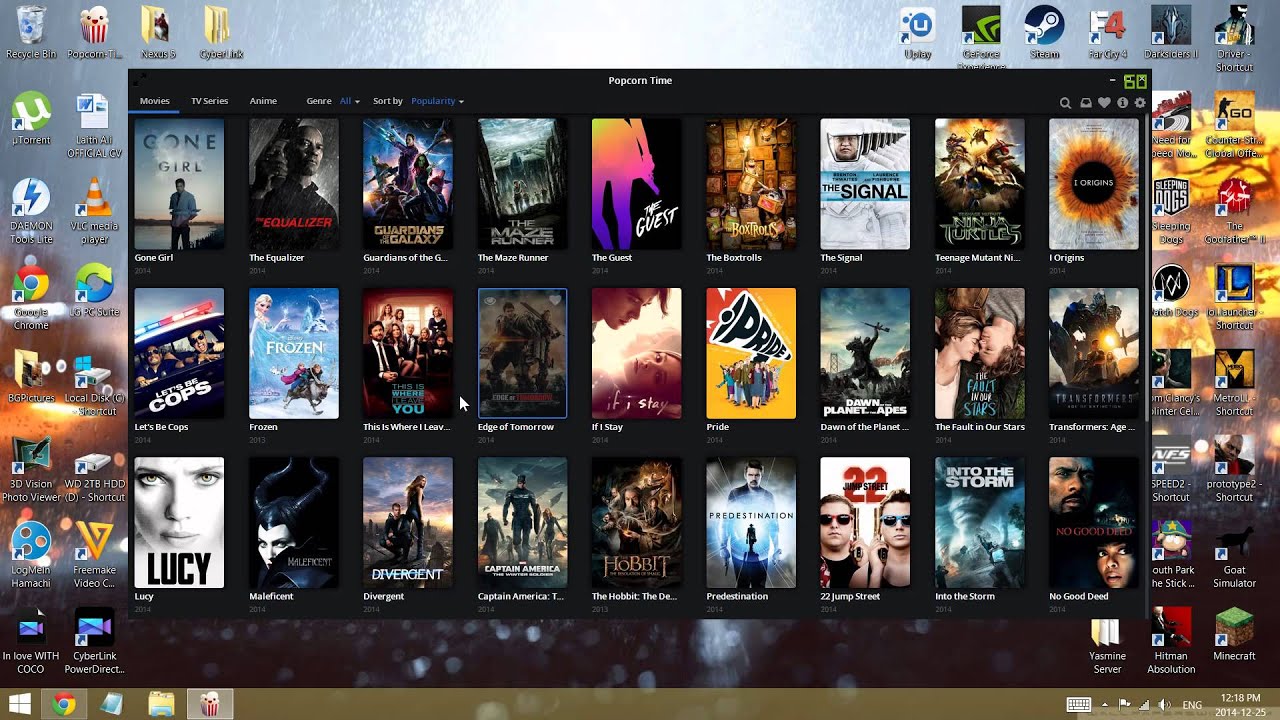
Task: Expand the Genre All dropdown
Action: pos(349,101)
